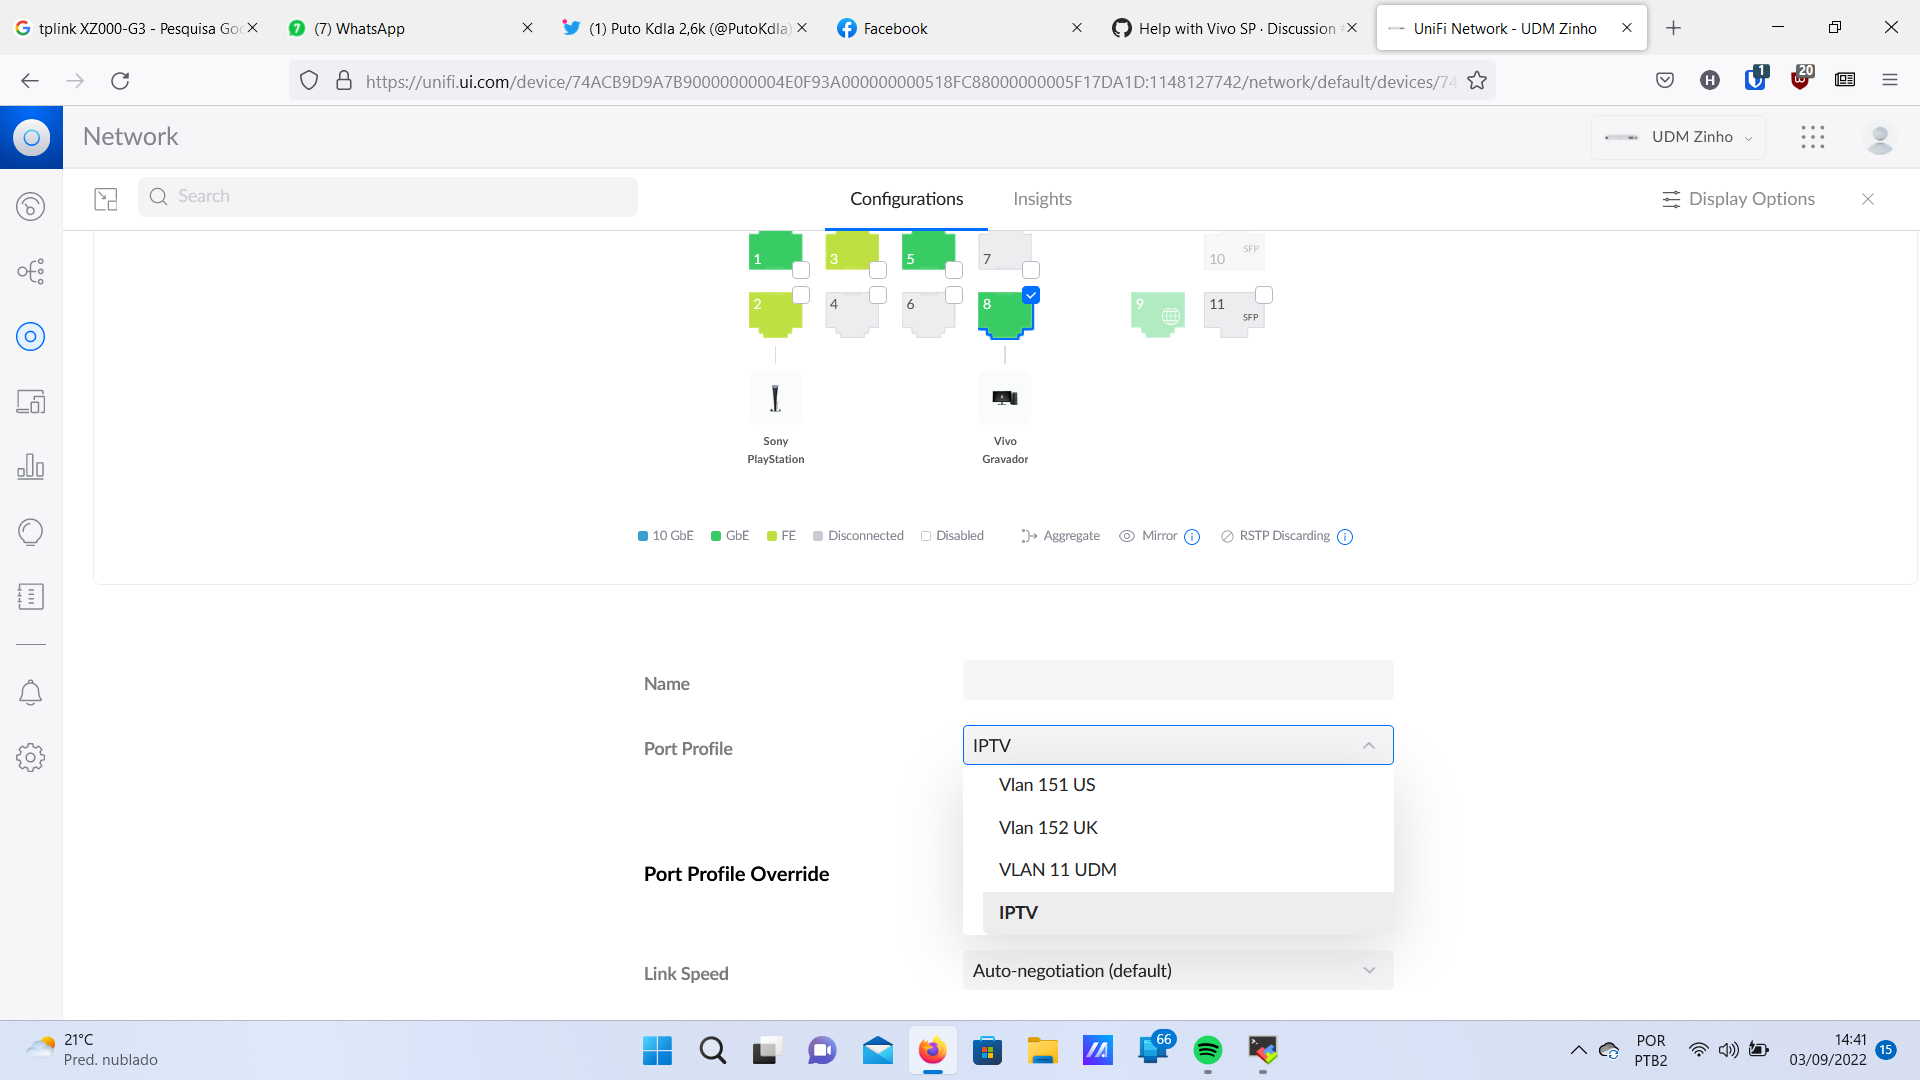Screen dimensions: 1920x1080
Task: Open the system log list sidebar icon
Action: tap(30, 597)
